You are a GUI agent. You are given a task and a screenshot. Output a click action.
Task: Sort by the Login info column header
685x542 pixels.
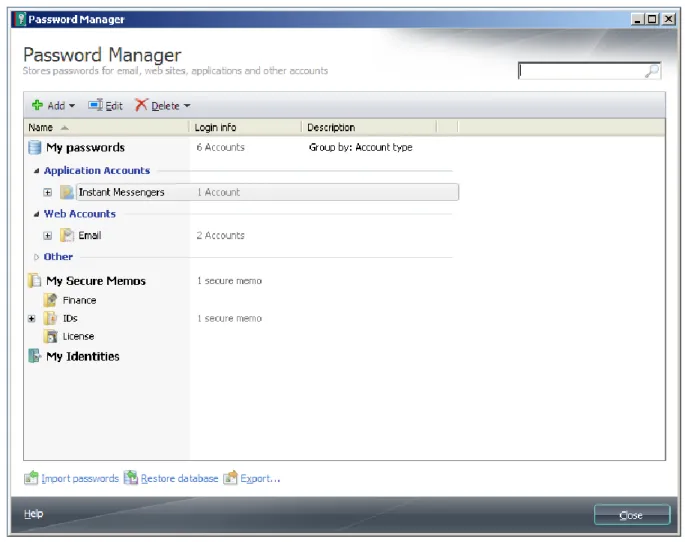pyautogui.click(x=246, y=127)
